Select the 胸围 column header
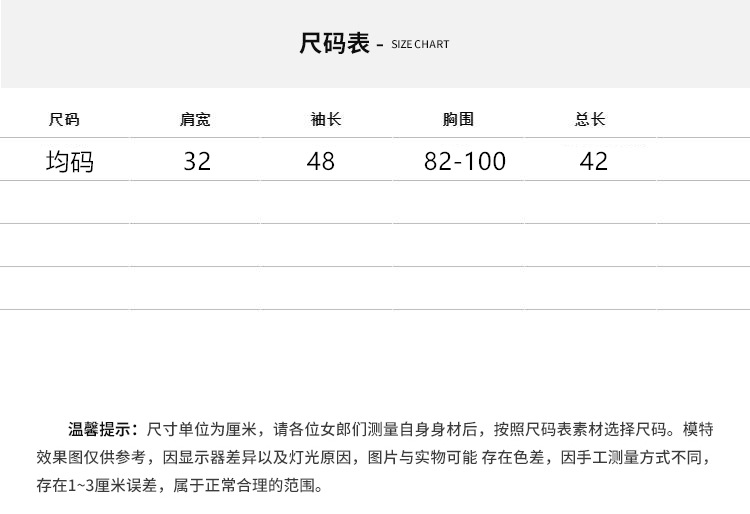This screenshot has height=514, width=750. pyautogui.click(x=458, y=119)
